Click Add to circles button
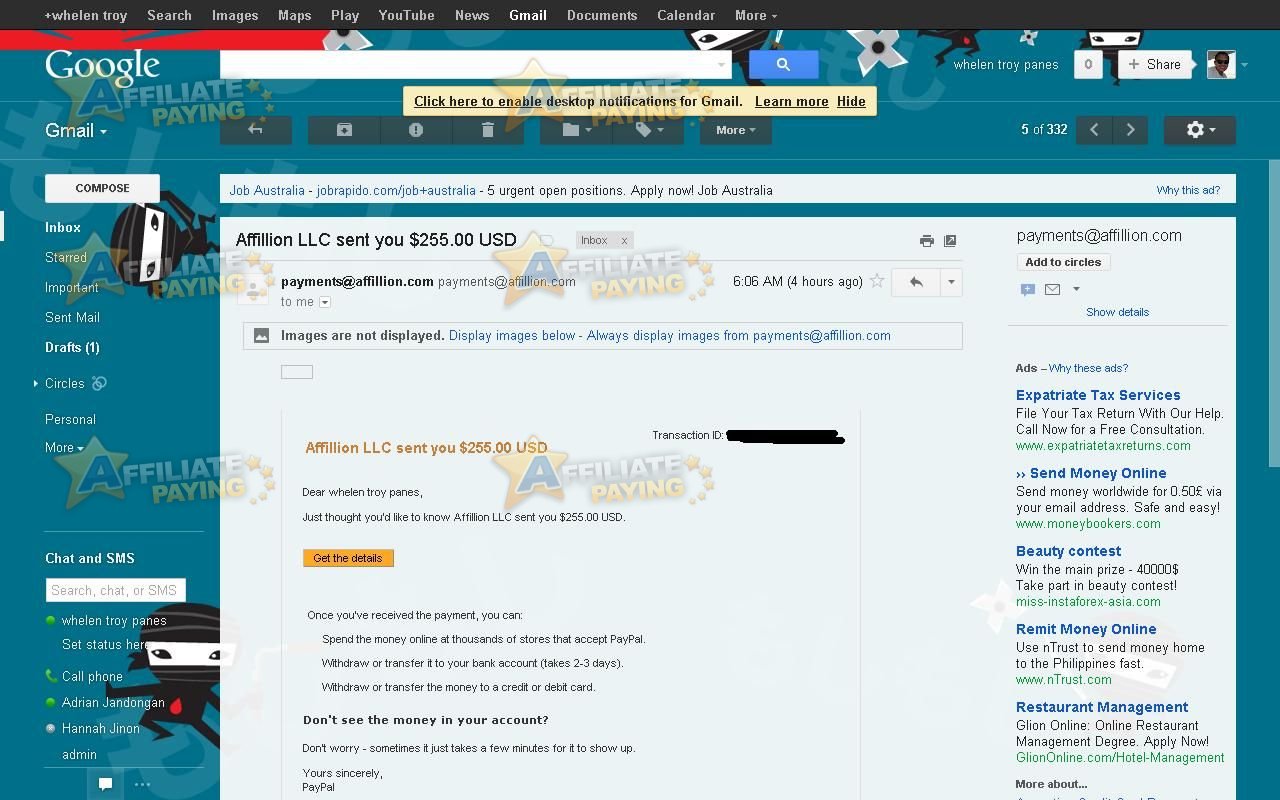Screen dimensions: 1280x800 coord(1063,262)
